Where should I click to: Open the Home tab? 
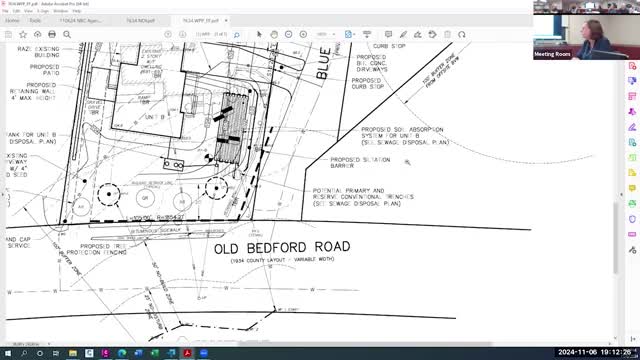[12, 20]
